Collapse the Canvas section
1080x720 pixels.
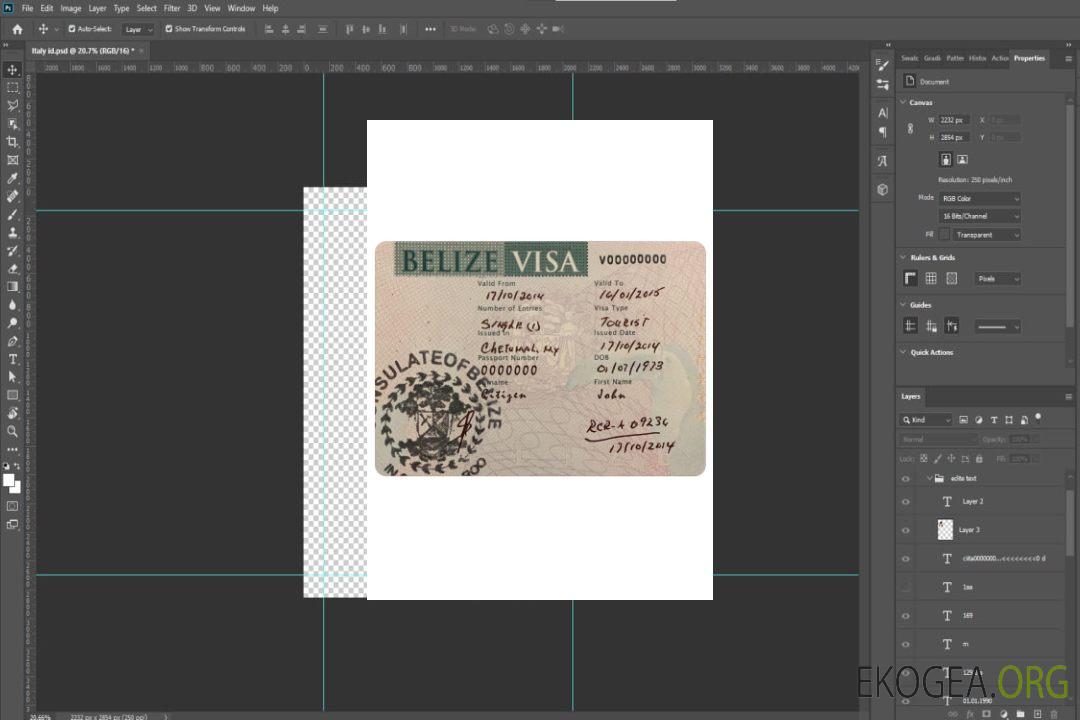pyautogui.click(x=903, y=102)
